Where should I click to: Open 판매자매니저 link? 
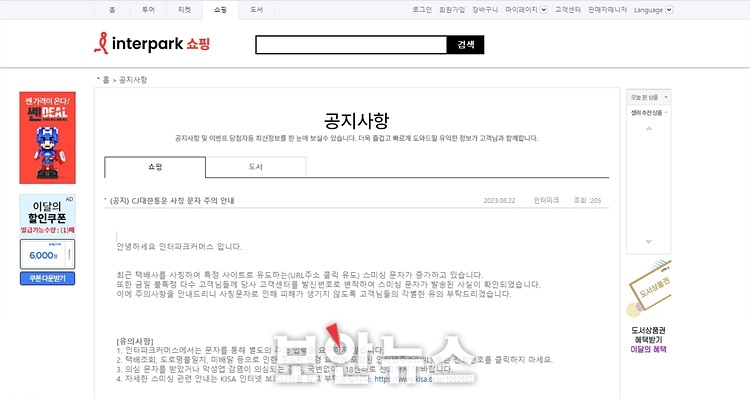point(607,10)
